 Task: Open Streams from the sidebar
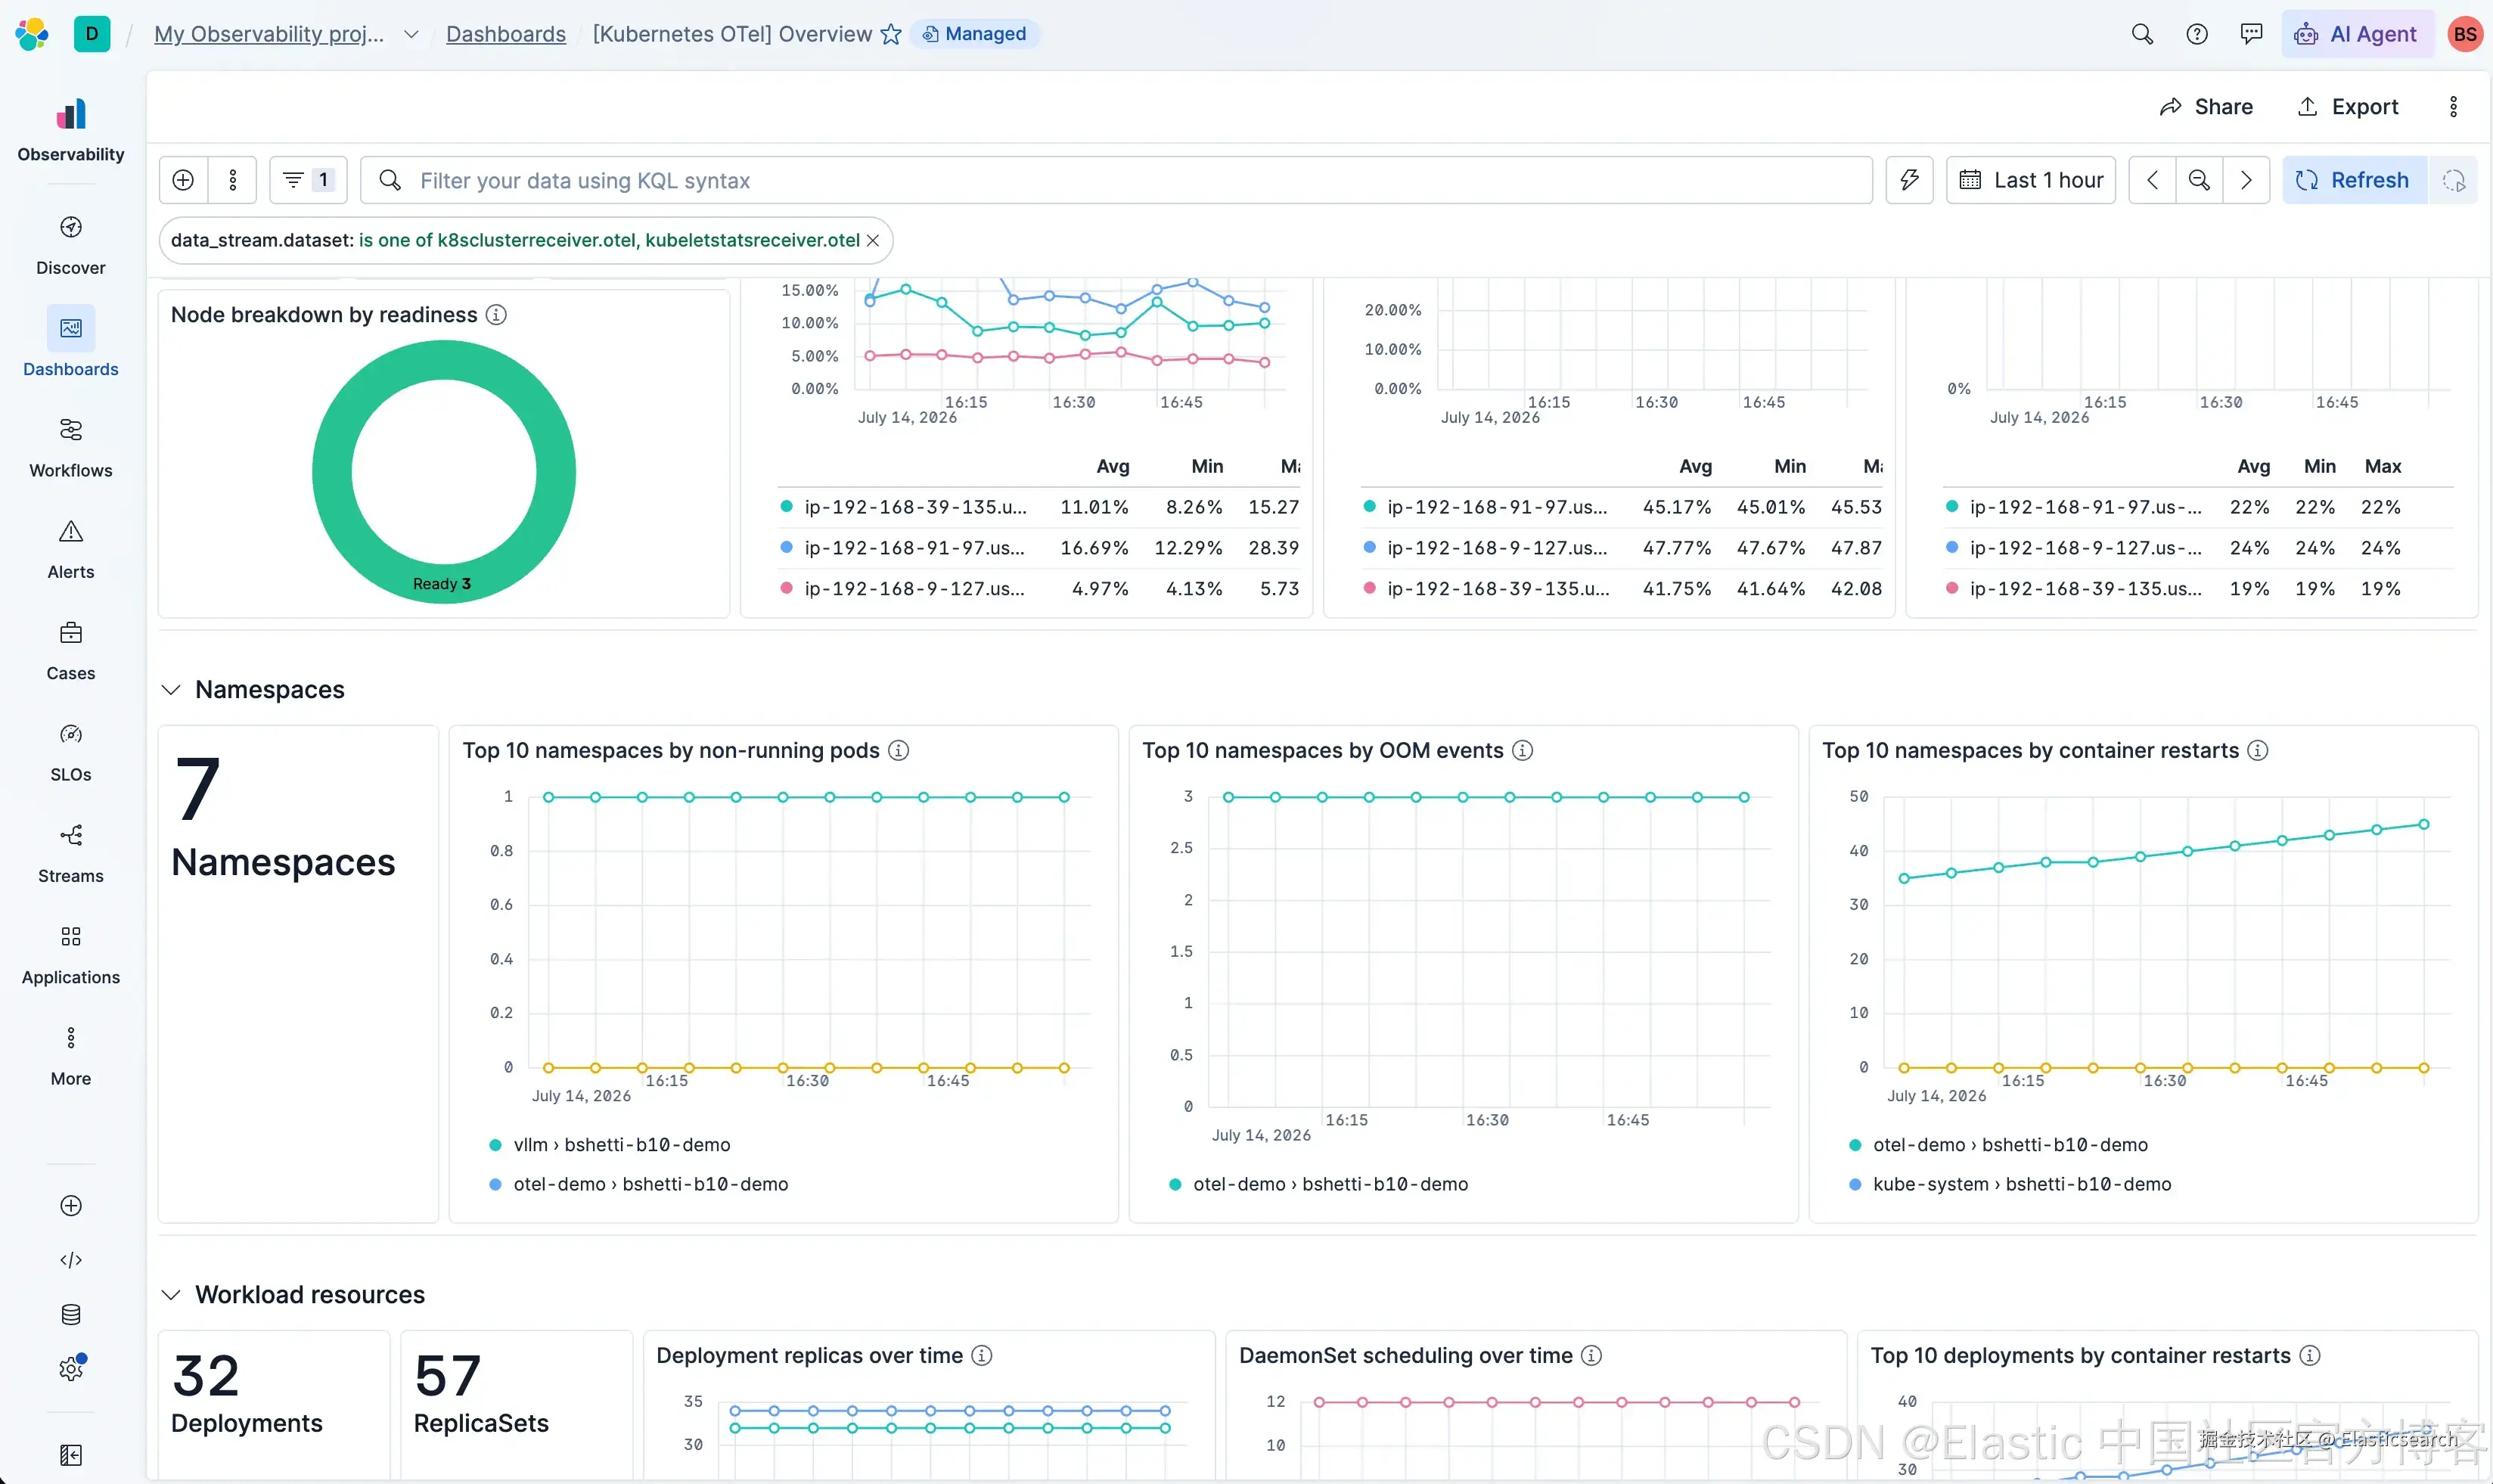click(70, 853)
